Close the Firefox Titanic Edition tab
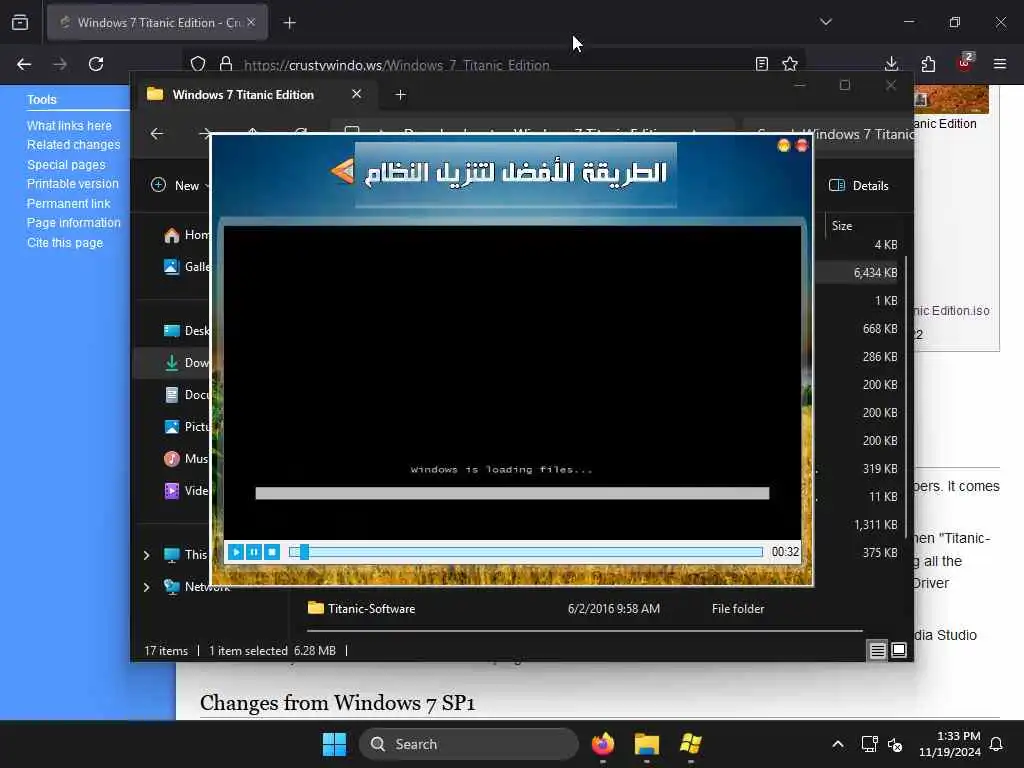 251,23
